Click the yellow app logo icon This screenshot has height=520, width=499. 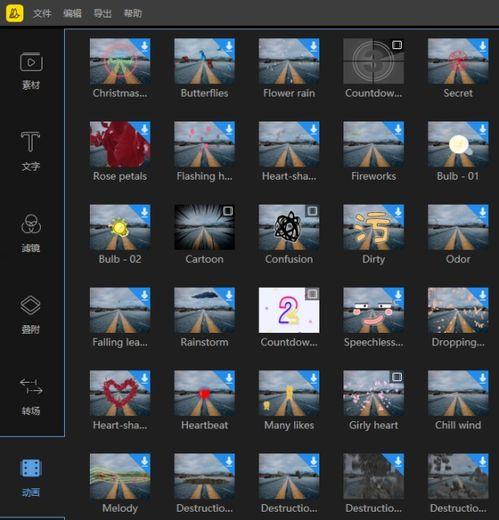[15, 13]
